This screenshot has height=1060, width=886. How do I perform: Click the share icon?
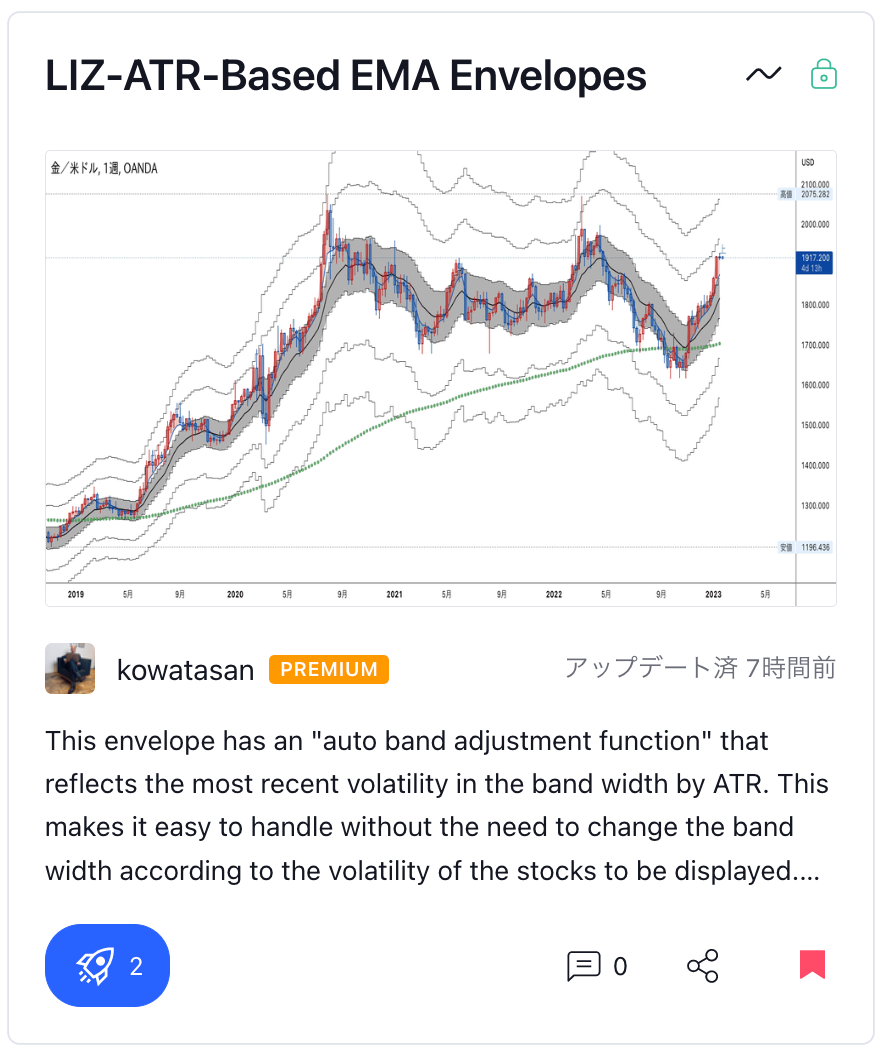(703, 966)
